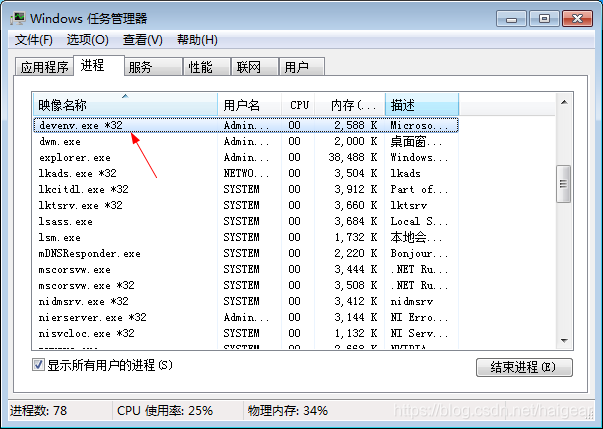Sort by CPU column header
Viewport: 603px width, 429px height.
tap(298, 105)
